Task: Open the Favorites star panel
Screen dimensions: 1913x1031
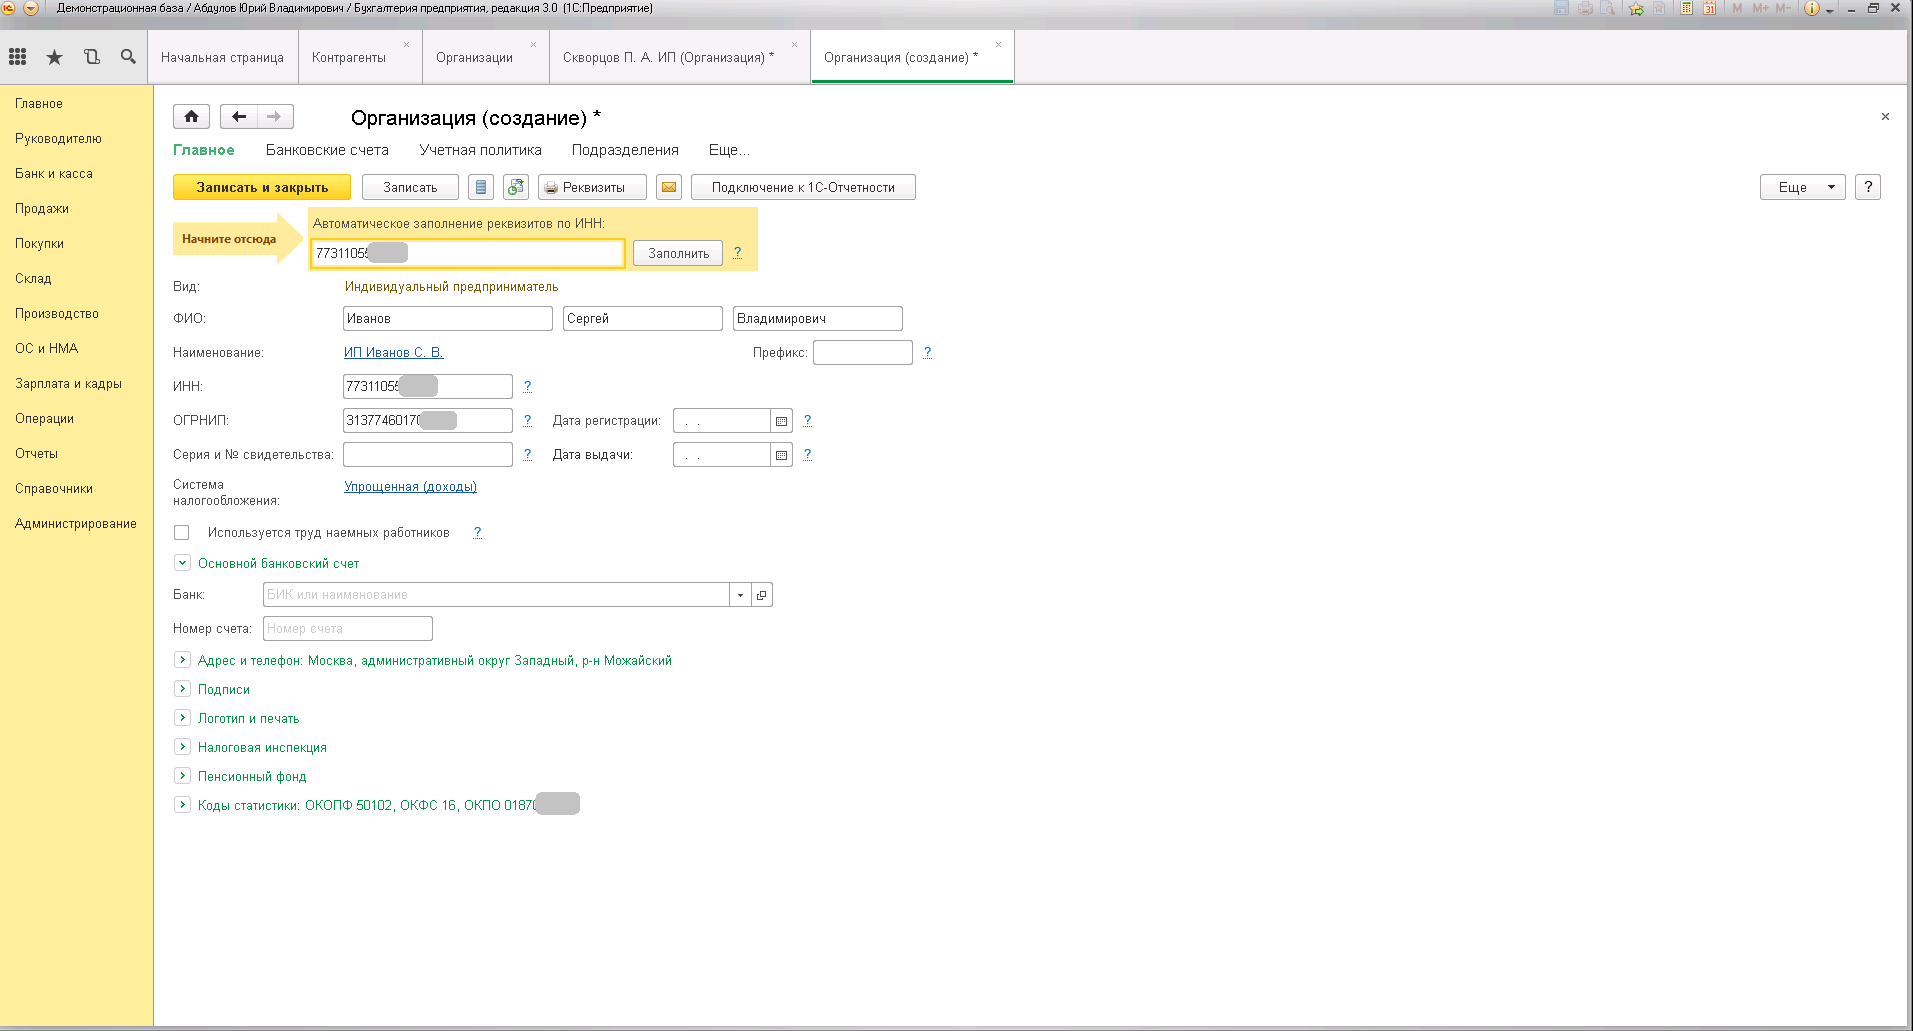Action: click(54, 57)
